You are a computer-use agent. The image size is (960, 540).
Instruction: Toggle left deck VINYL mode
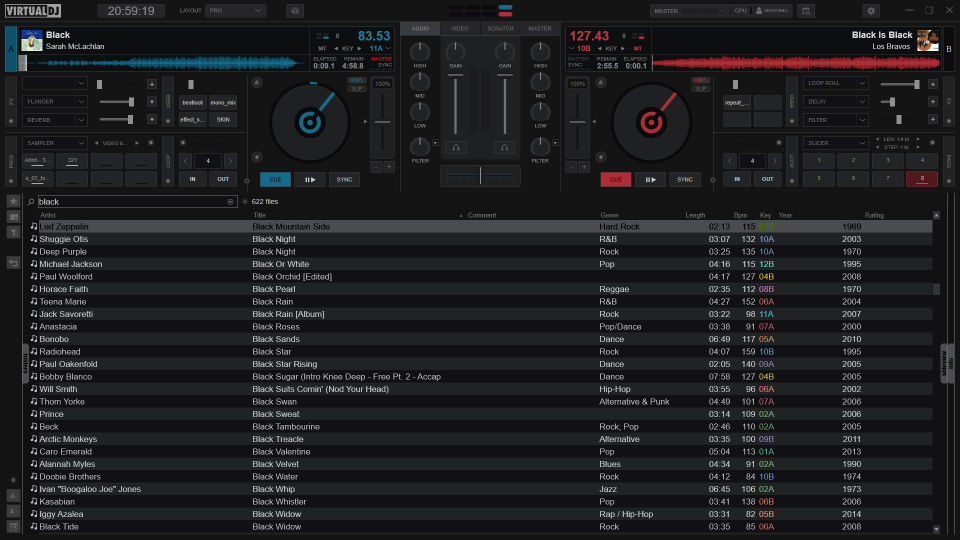pyautogui.click(x=356, y=80)
